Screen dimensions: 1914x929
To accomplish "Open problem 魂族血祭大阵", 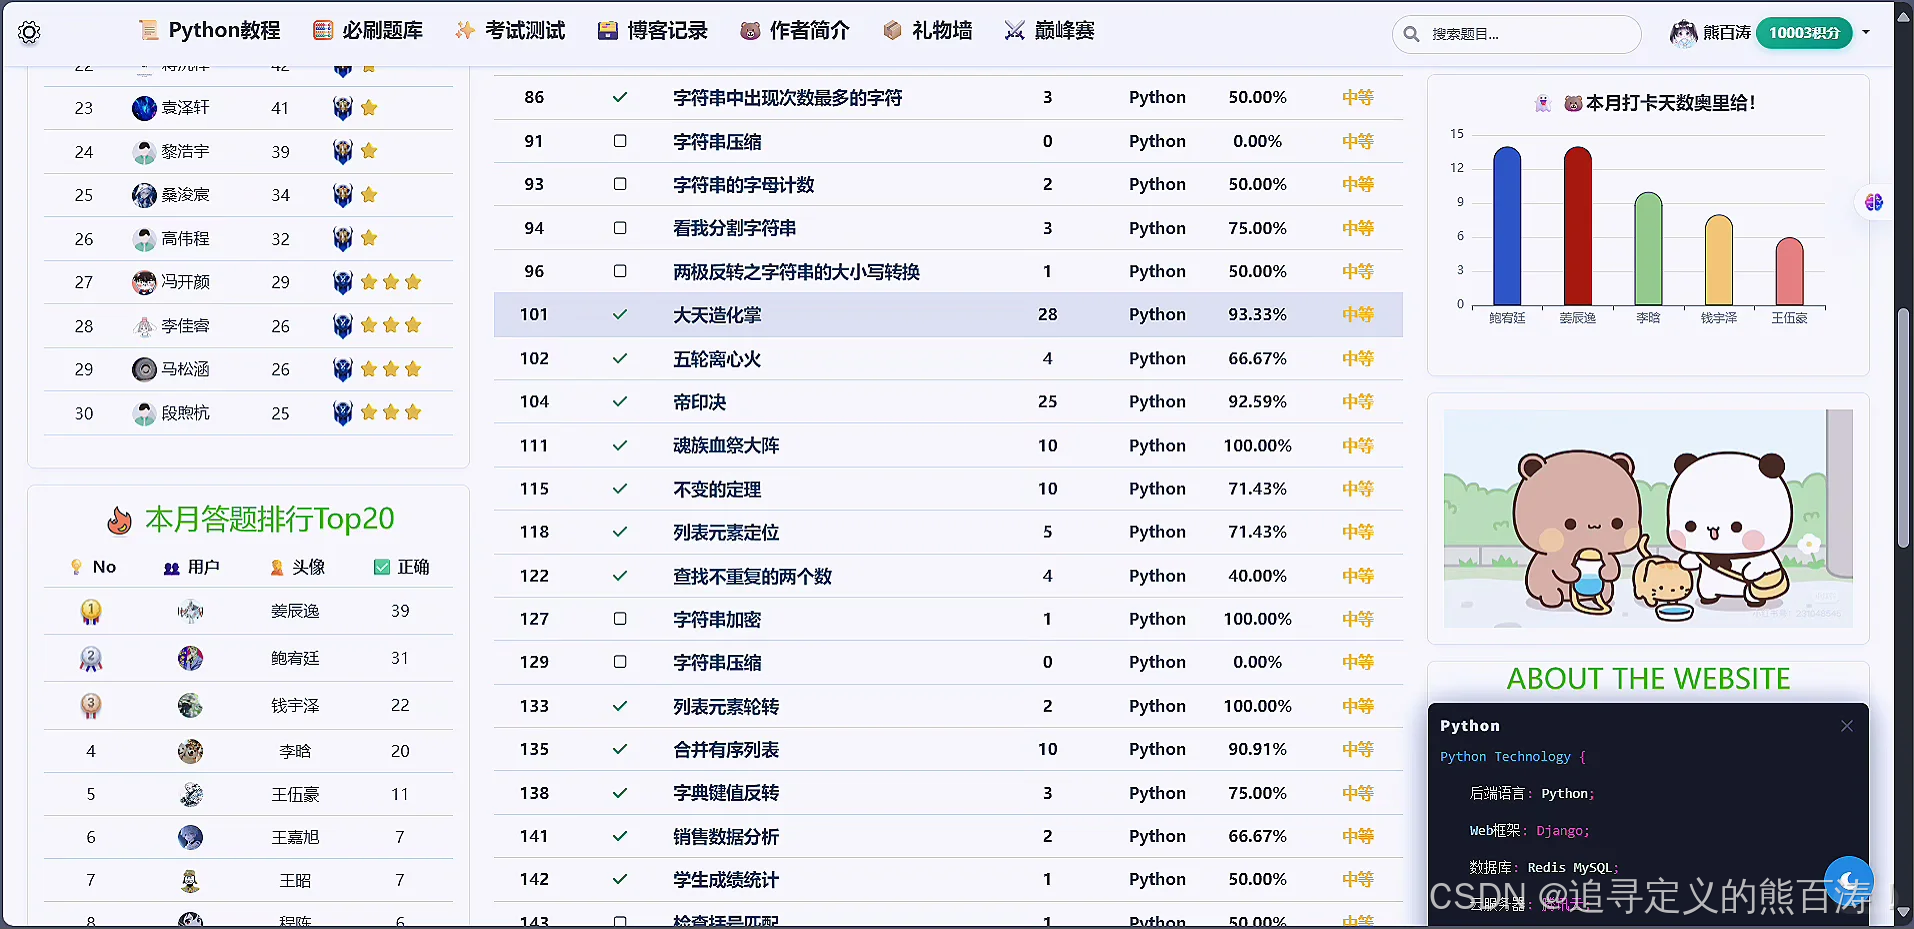I will pos(726,445).
